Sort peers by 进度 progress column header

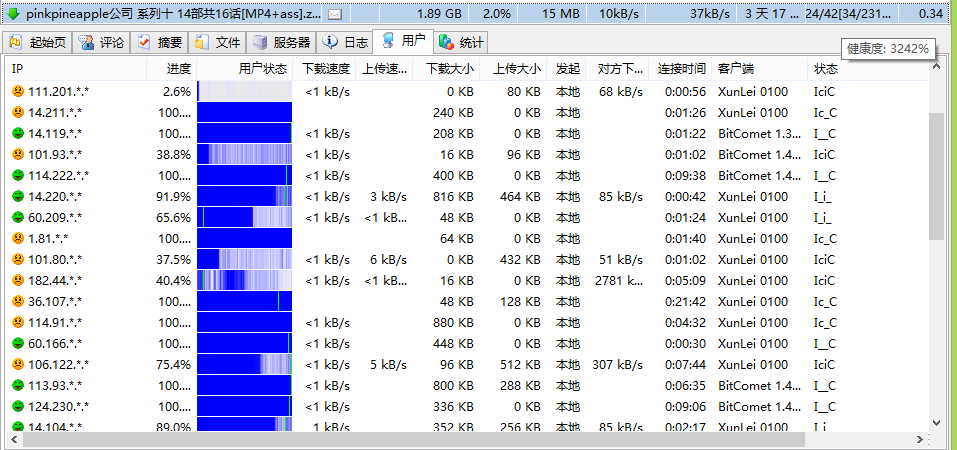tap(178, 69)
